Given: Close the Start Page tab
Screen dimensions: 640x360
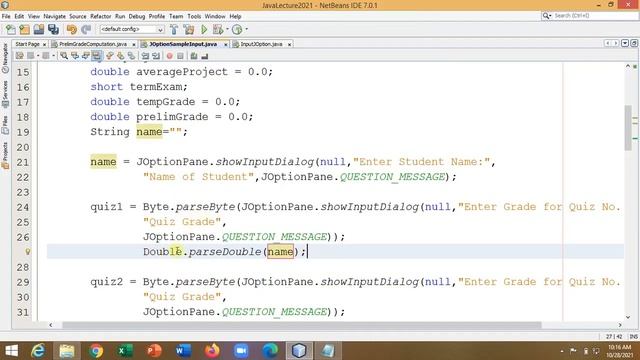Looking at the screenshot, I should click(x=44, y=44).
